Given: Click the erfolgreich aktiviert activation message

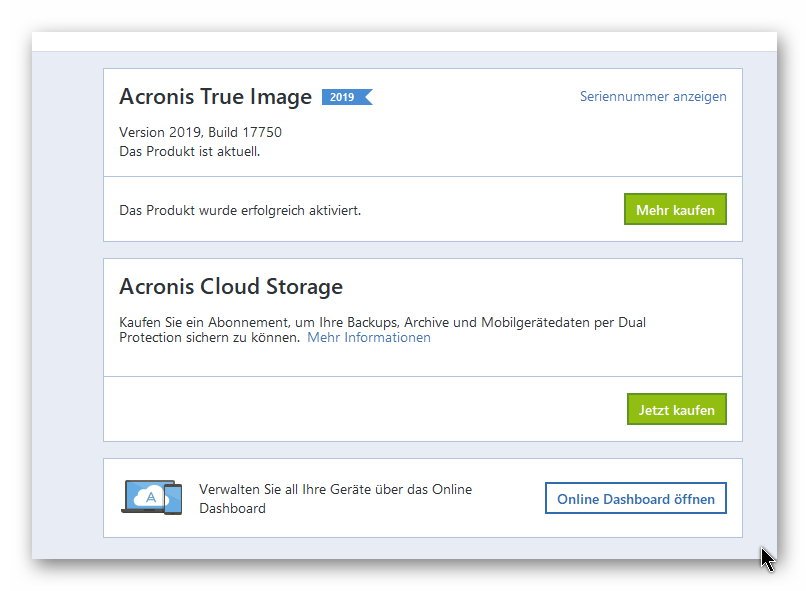Looking at the screenshot, I should coord(240,210).
